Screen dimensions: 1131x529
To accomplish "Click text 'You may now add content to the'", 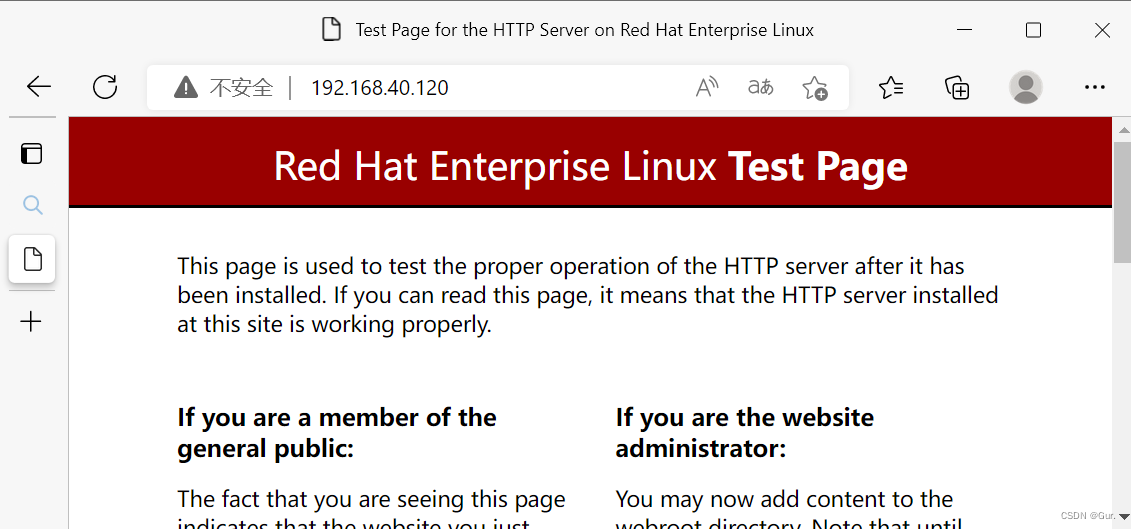I will (x=784, y=499).
